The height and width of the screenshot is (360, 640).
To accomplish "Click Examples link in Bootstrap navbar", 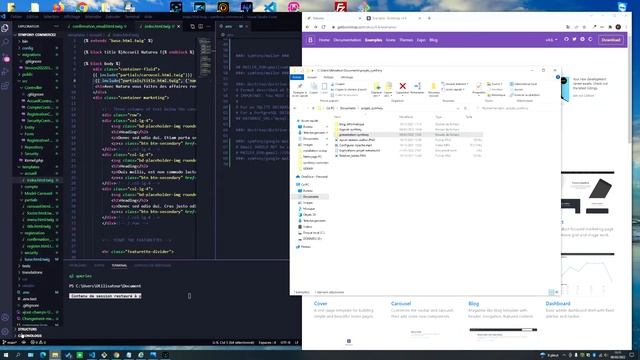I will [x=373, y=40].
